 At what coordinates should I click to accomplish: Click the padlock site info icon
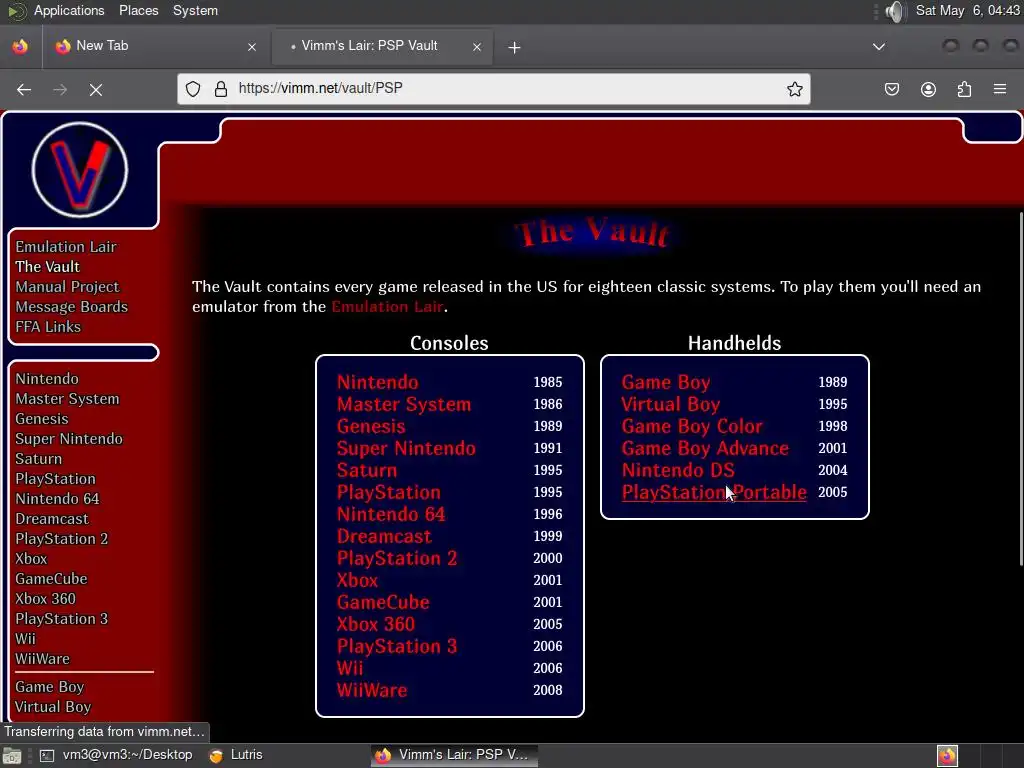pos(221,89)
